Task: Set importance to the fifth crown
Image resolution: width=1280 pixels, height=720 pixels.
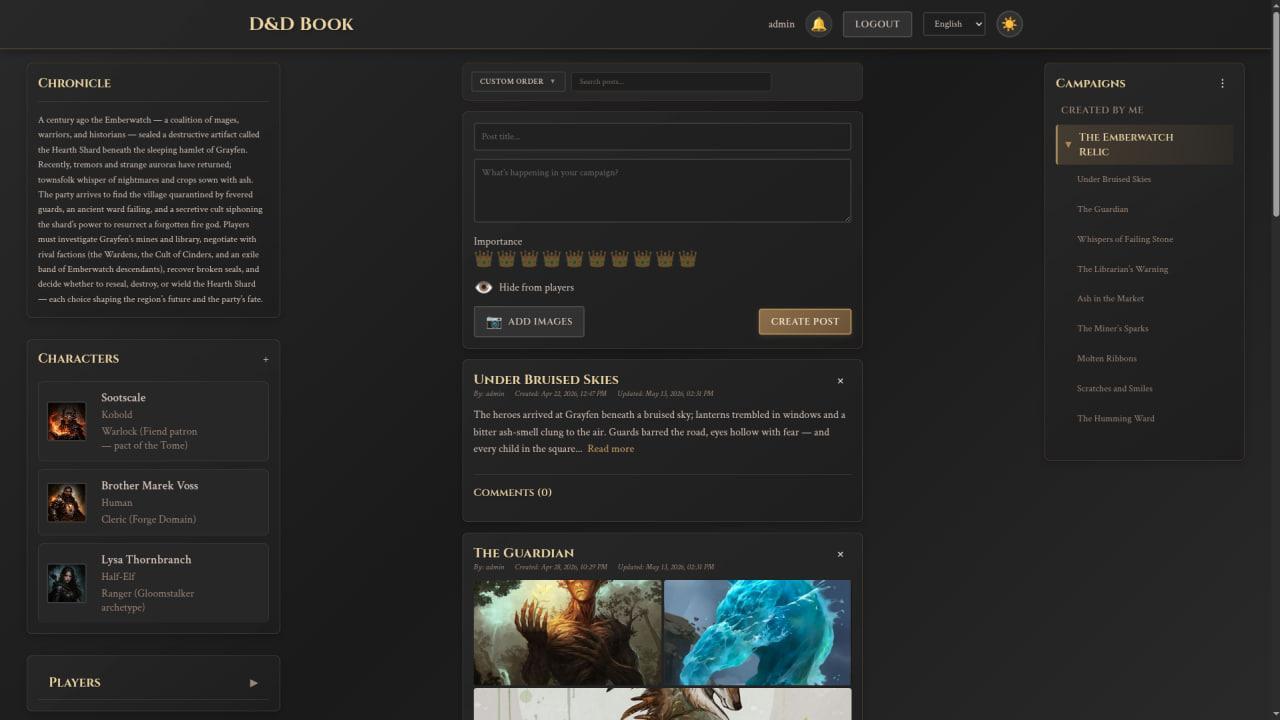Action: (574, 259)
